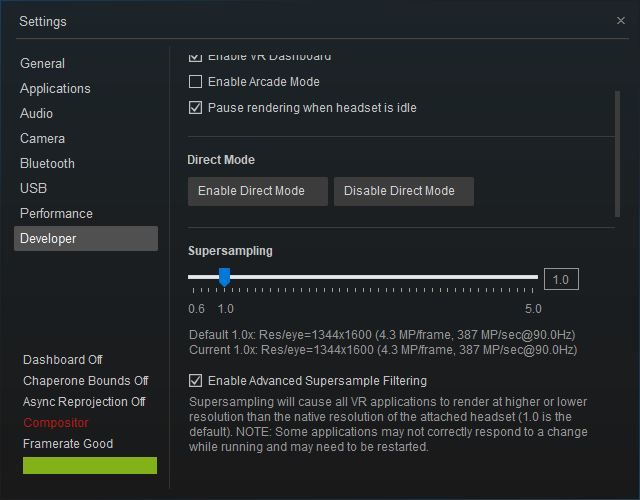Image resolution: width=640 pixels, height=500 pixels.
Task: Click the Enable Direct Mode button
Action: 258,191
